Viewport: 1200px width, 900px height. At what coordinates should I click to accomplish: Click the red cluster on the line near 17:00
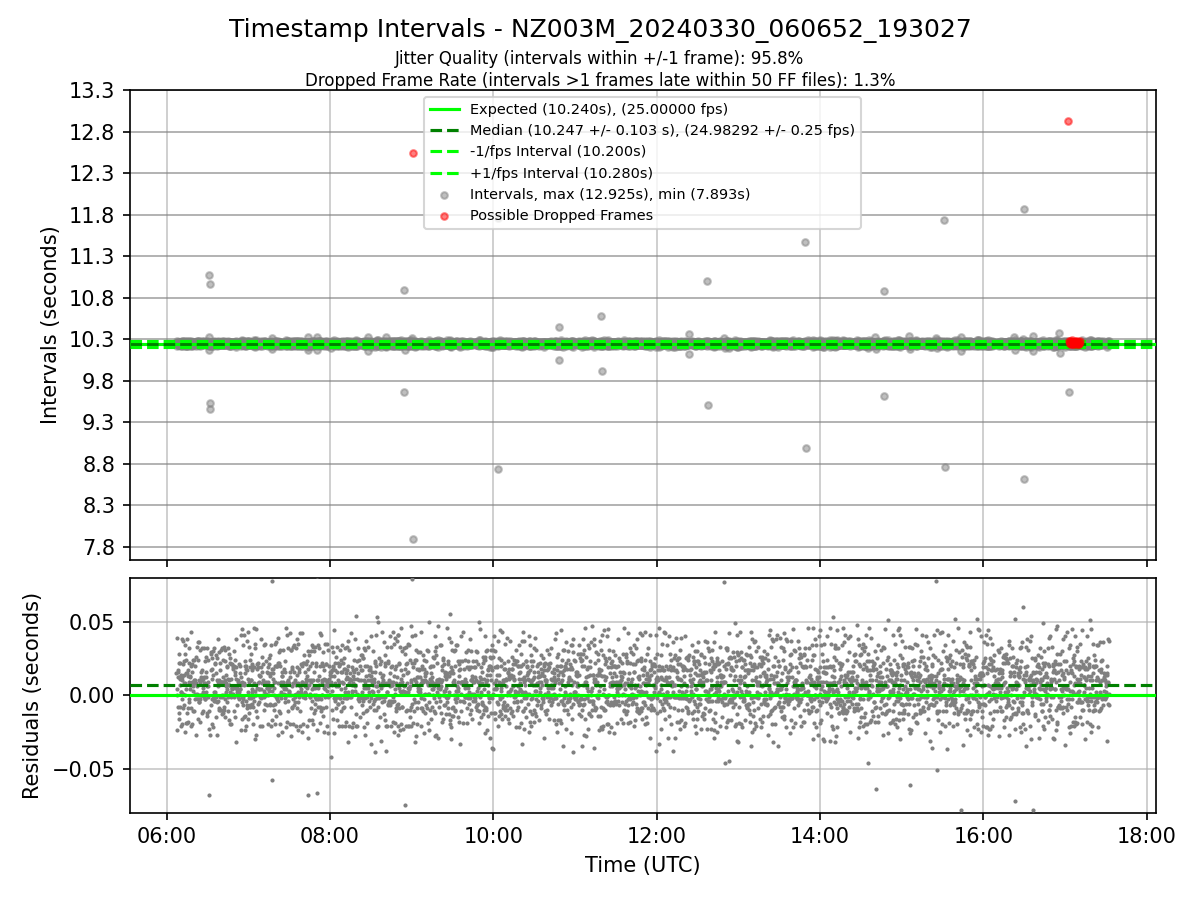1074,343
